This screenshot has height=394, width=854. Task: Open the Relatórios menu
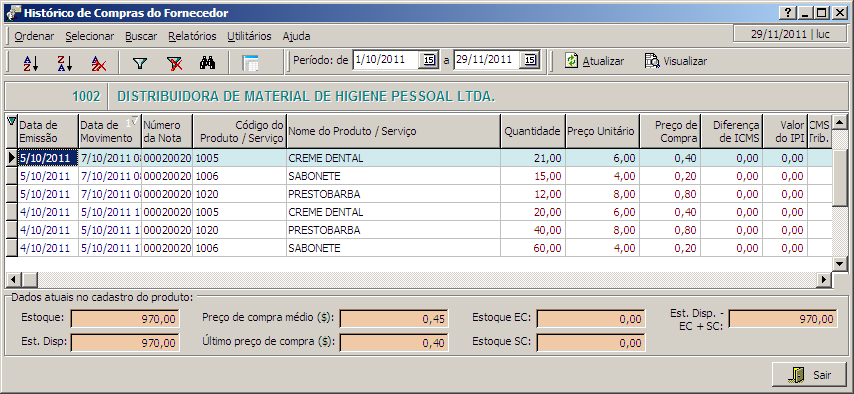coord(192,37)
